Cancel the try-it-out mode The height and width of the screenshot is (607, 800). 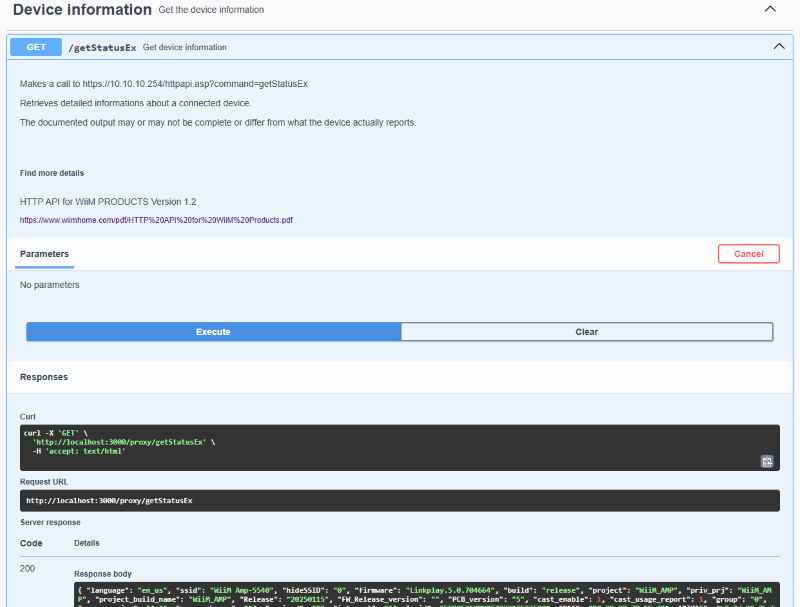pos(748,254)
